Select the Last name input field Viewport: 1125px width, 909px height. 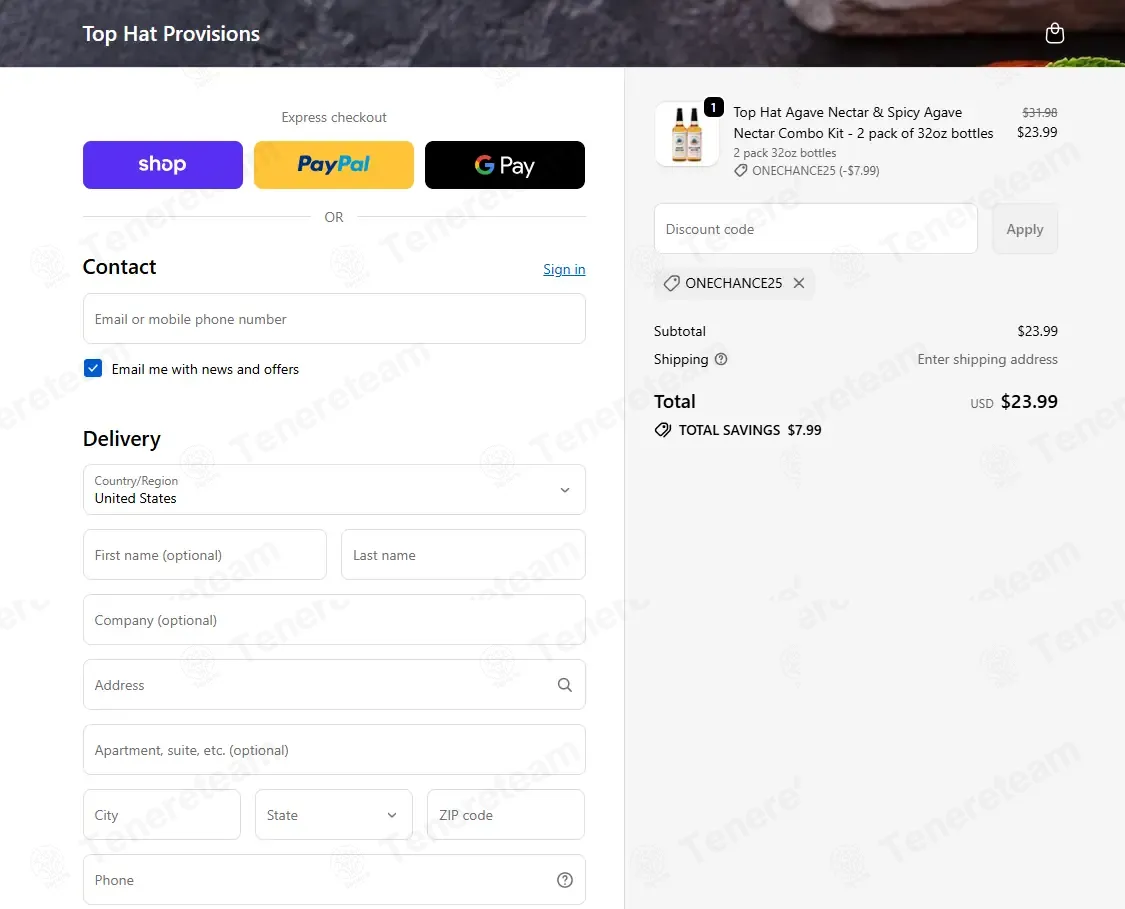[x=463, y=555]
